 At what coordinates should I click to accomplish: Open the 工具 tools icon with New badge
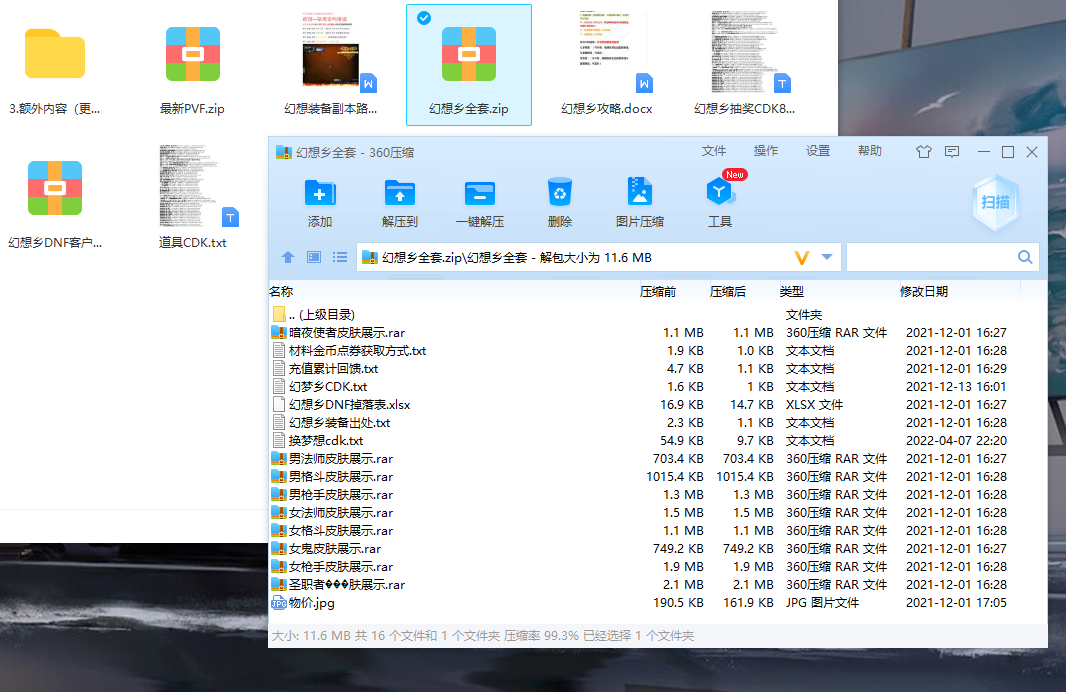coord(720,192)
